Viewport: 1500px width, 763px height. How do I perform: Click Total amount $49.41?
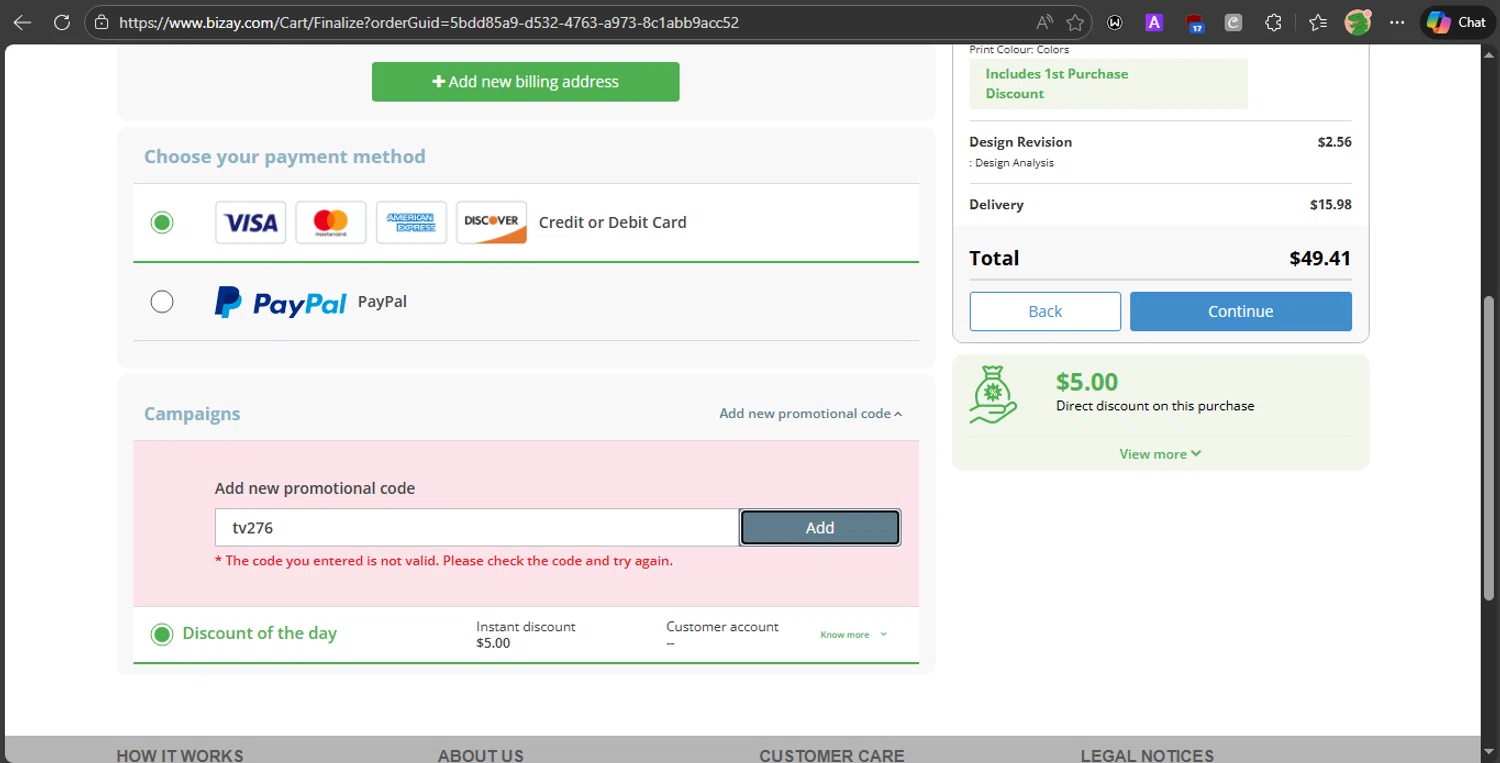coord(1320,258)
